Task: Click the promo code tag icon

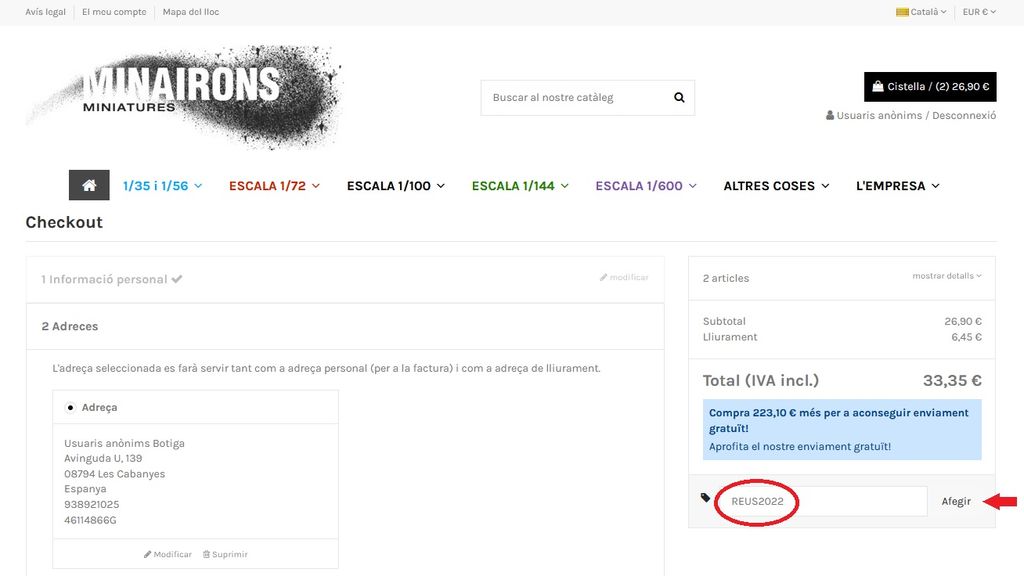Action: [705, 498]
